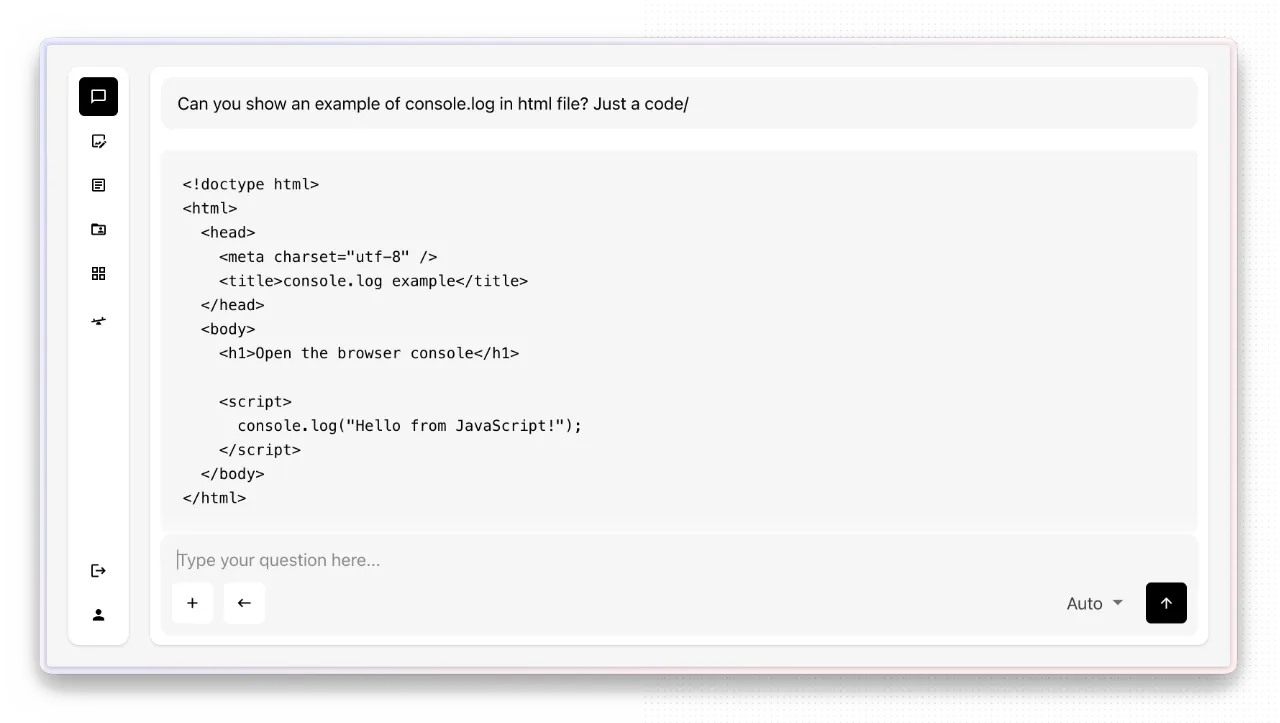This screenshot has height=723, width=1280.
Task: Click the opening "<head>" code line
Action: point(228,232)
